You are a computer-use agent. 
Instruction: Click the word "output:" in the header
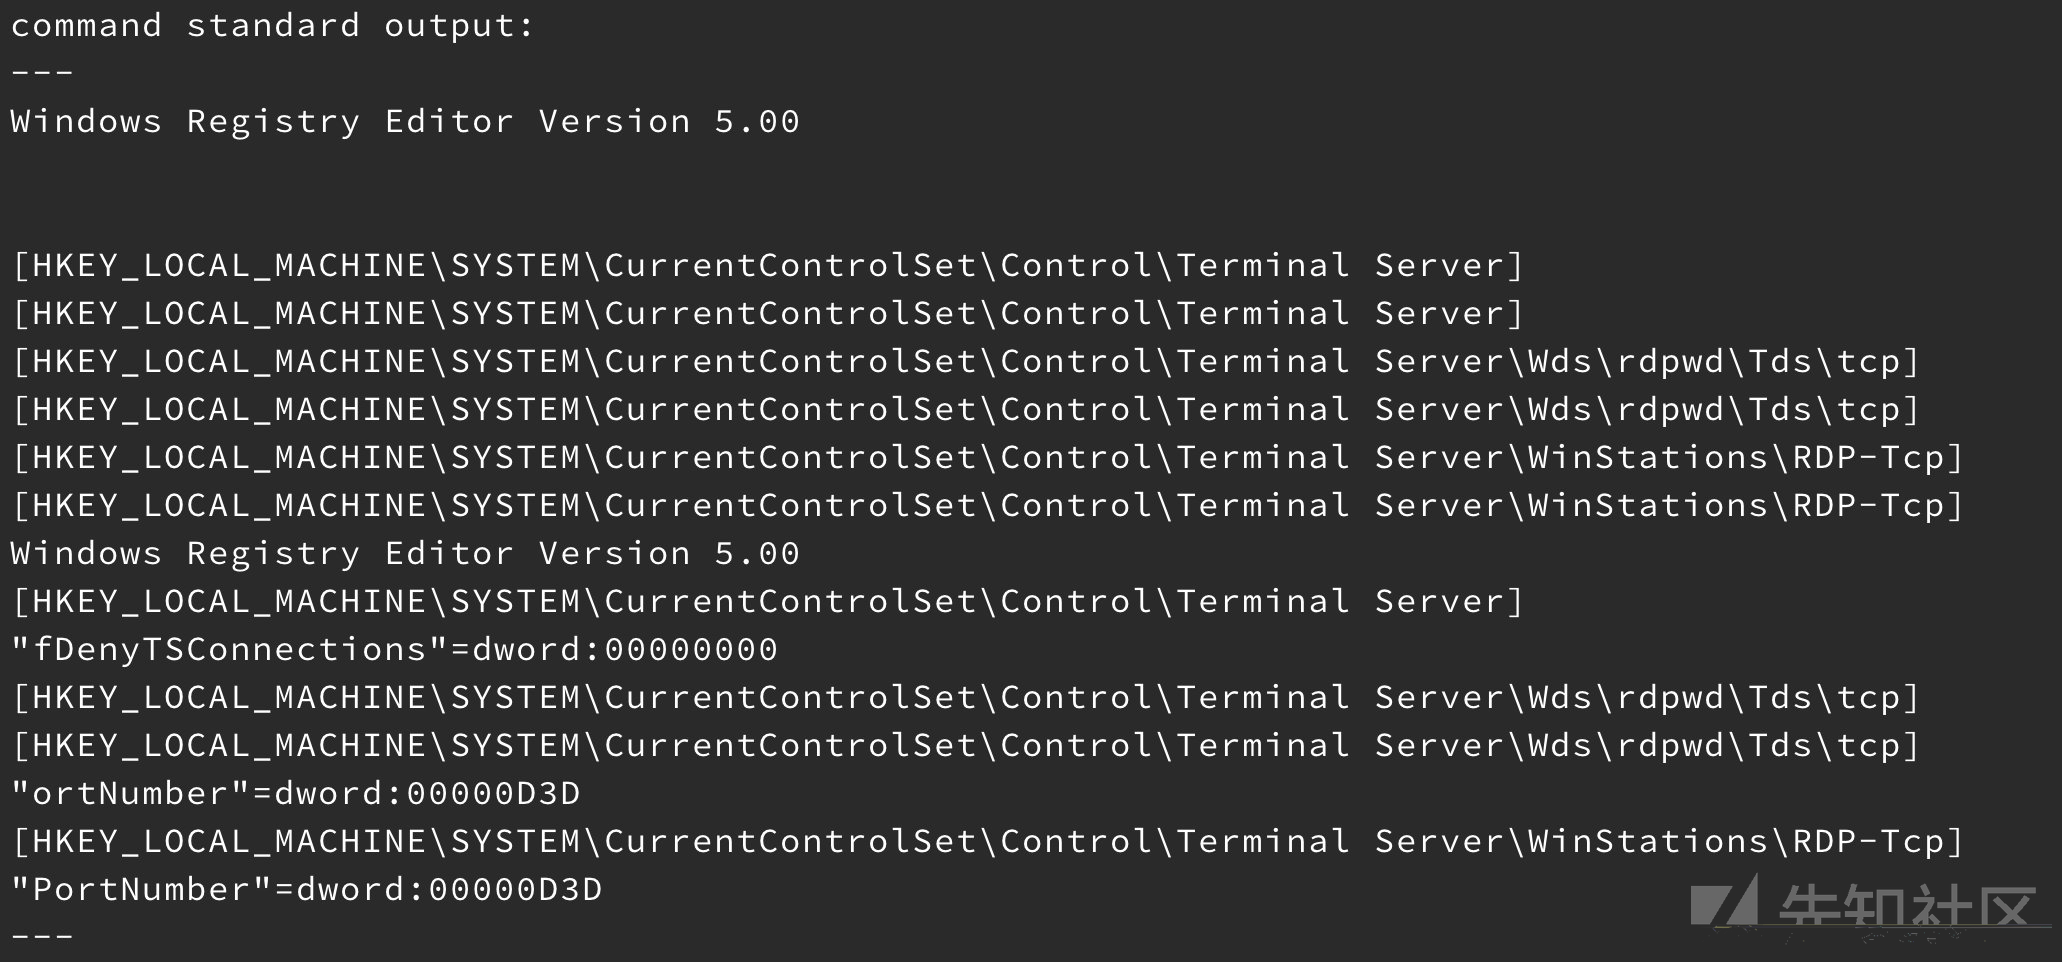point(459,26)
